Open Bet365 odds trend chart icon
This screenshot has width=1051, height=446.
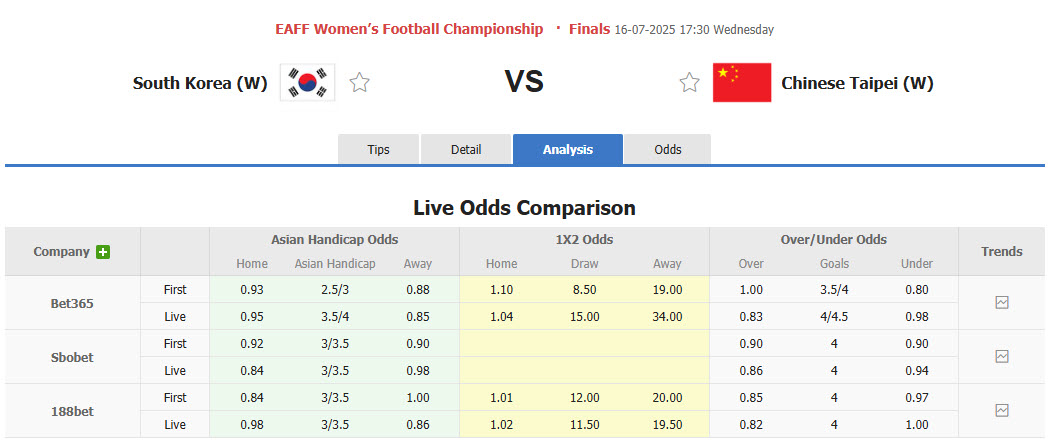point(1002,302)
